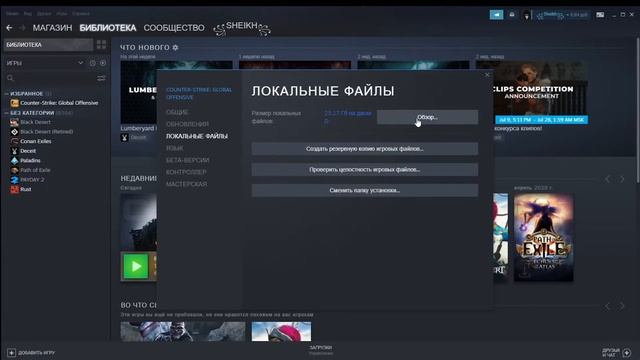Click the blue local files disk size link
The image size is (640, 360).
348,117
